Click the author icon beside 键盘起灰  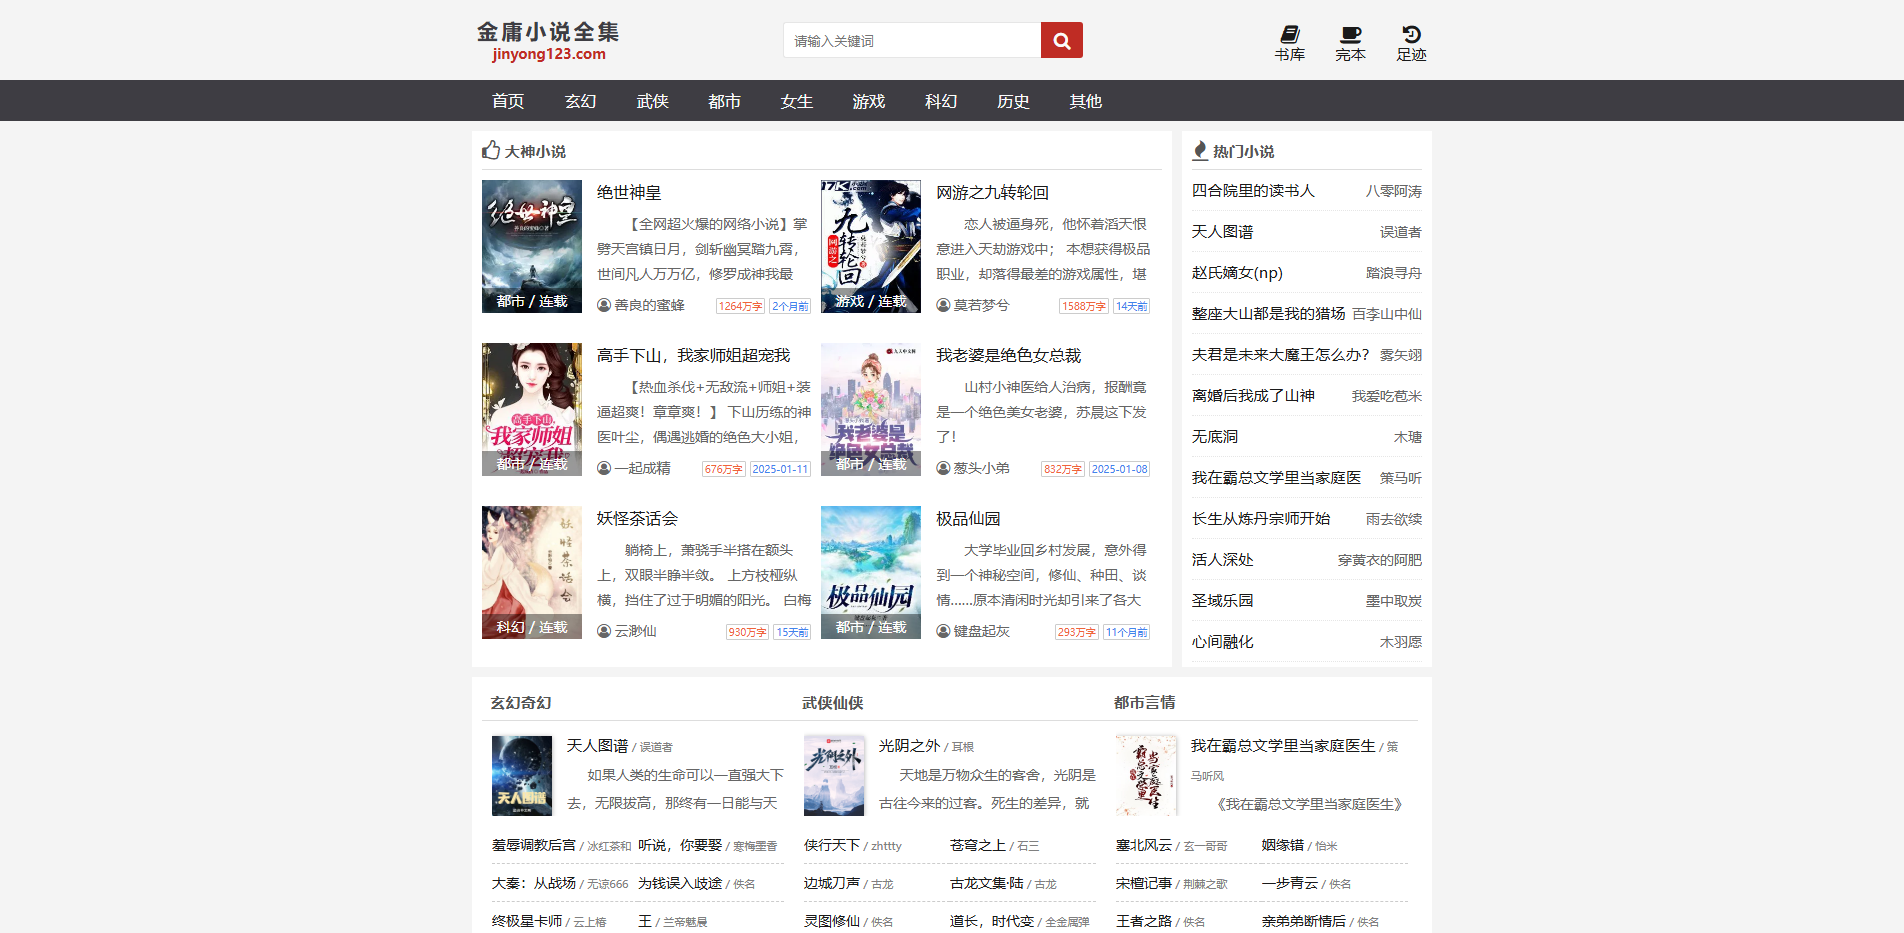coord(941,631)
